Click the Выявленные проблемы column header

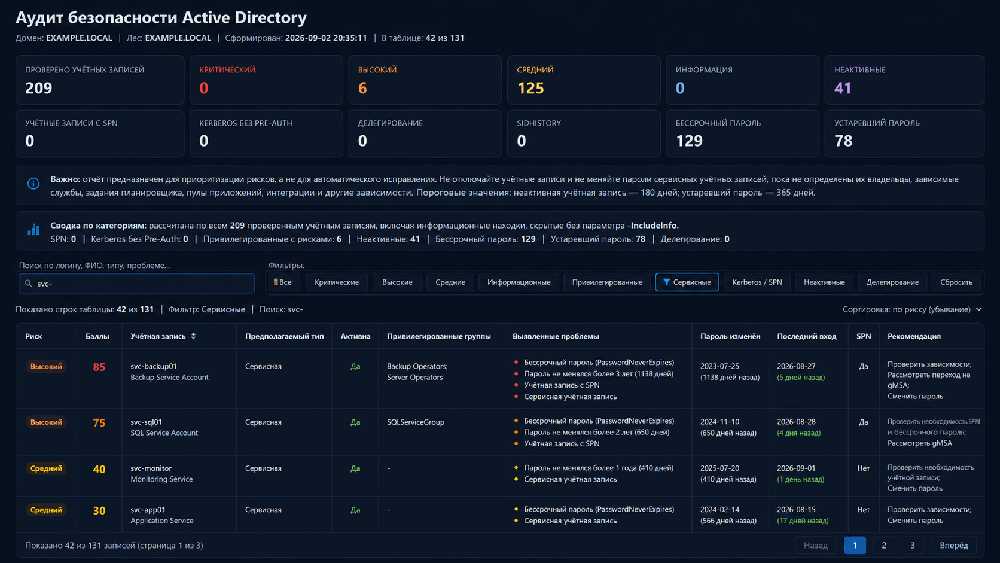coord(555,336)
